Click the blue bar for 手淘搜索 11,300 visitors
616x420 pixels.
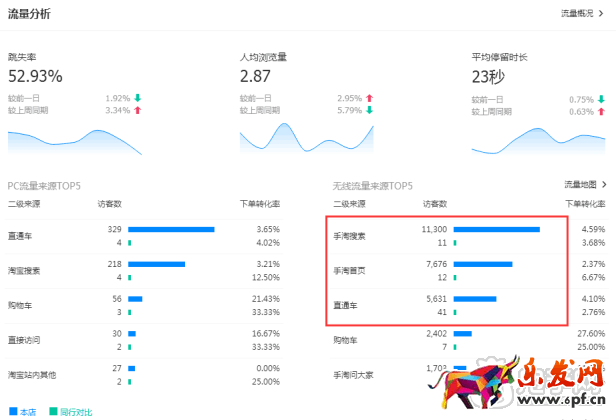497,229
